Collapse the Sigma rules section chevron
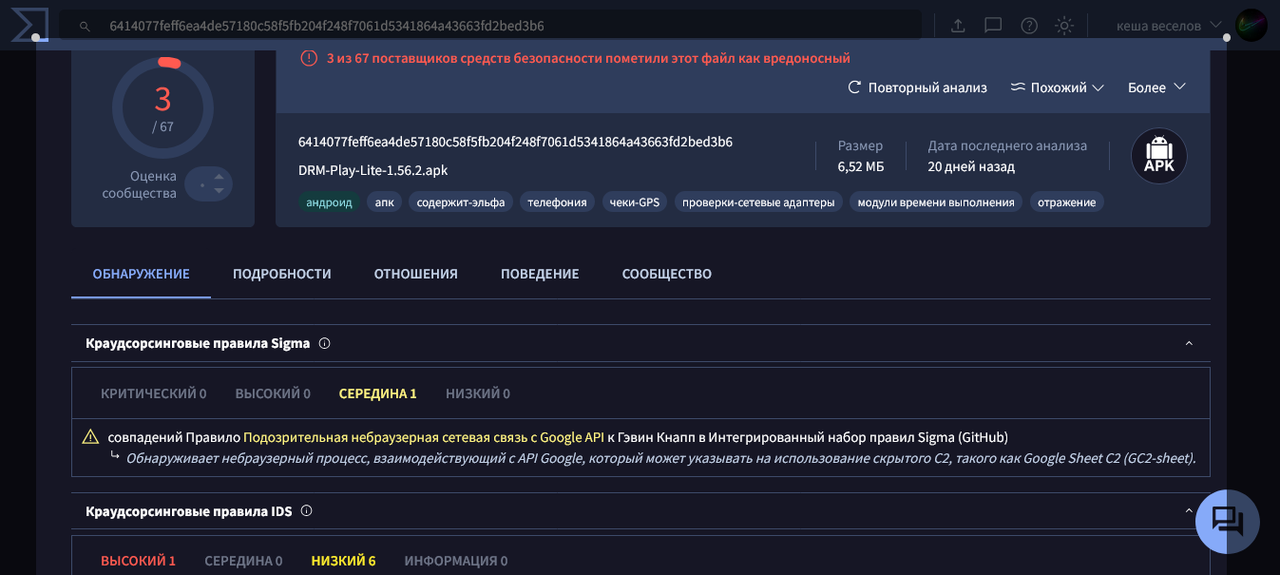 click(x=1189, y=343)
